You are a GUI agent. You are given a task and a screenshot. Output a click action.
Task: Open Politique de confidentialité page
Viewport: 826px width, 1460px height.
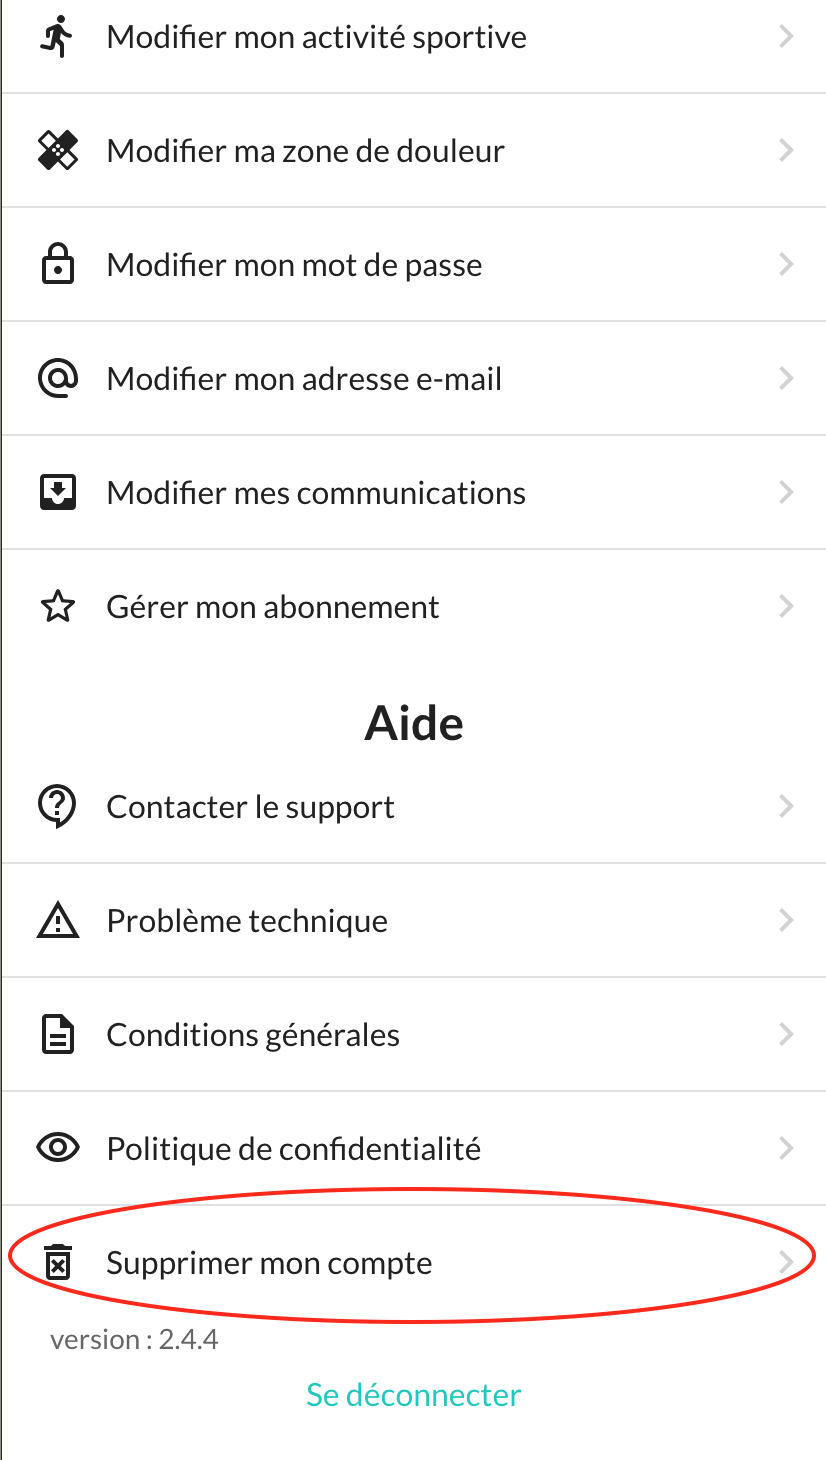[293, 1149]
